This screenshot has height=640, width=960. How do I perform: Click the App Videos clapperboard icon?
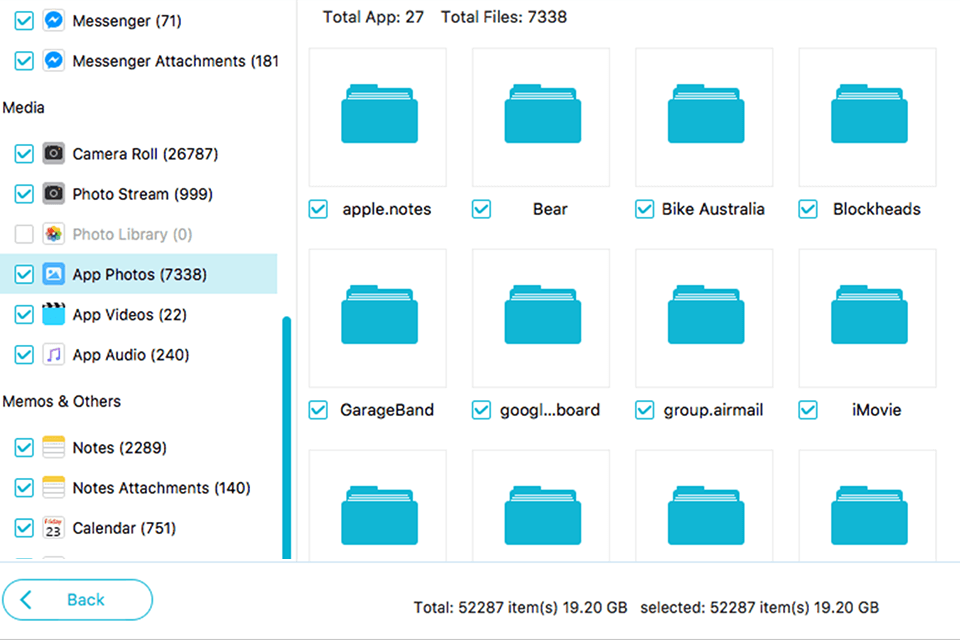pyautogui.click(x=53, y=314)
